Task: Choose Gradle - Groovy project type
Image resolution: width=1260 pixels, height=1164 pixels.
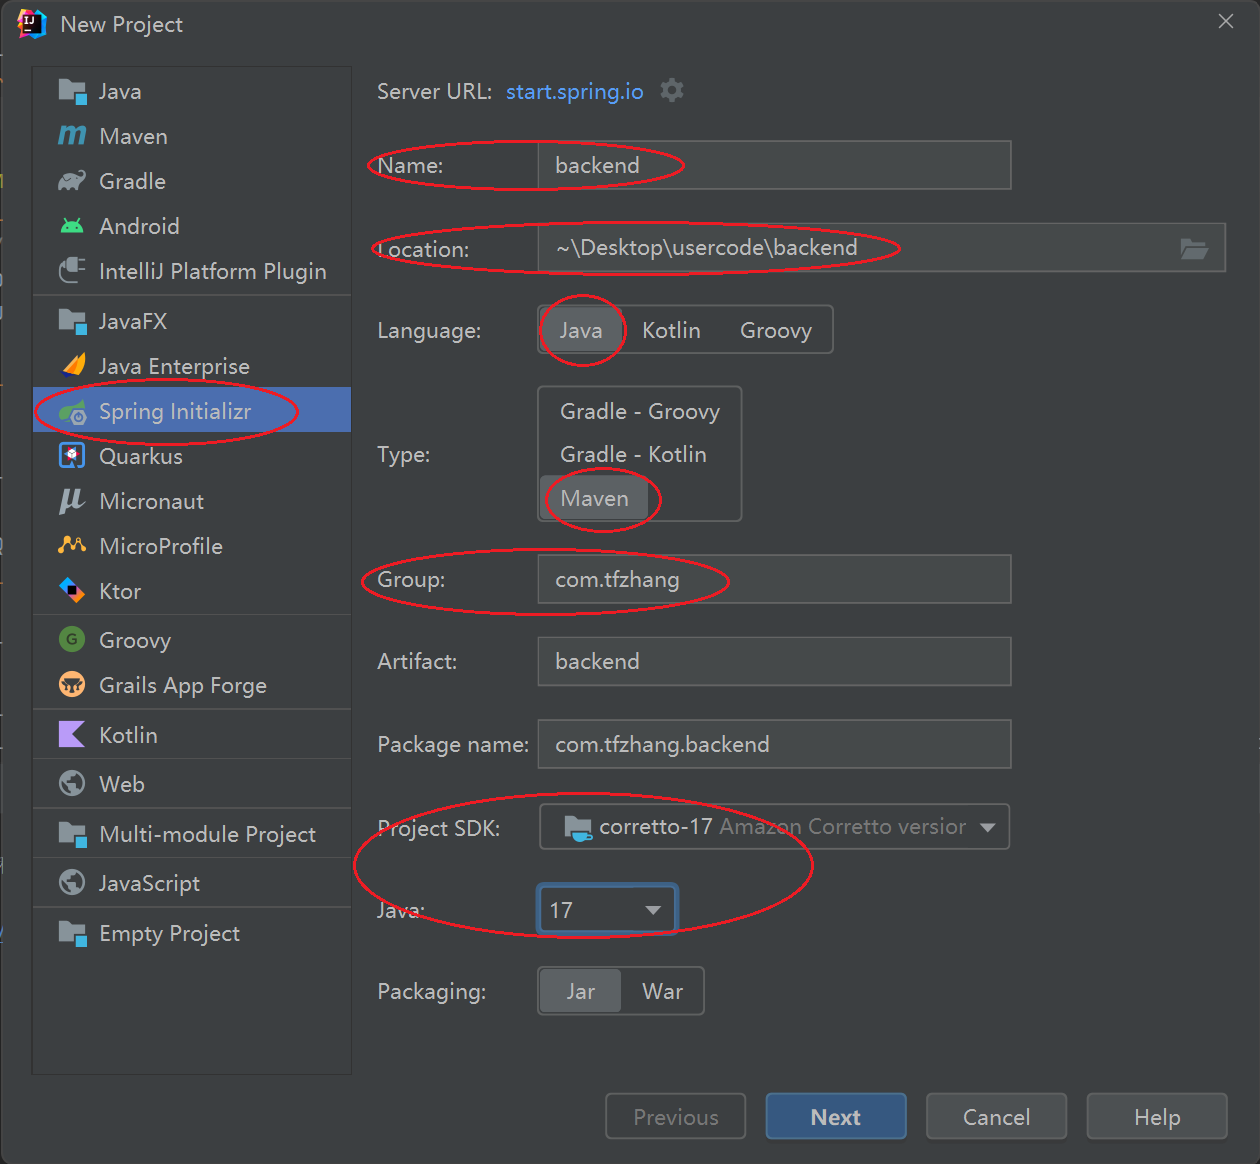Action: [640, 411]
